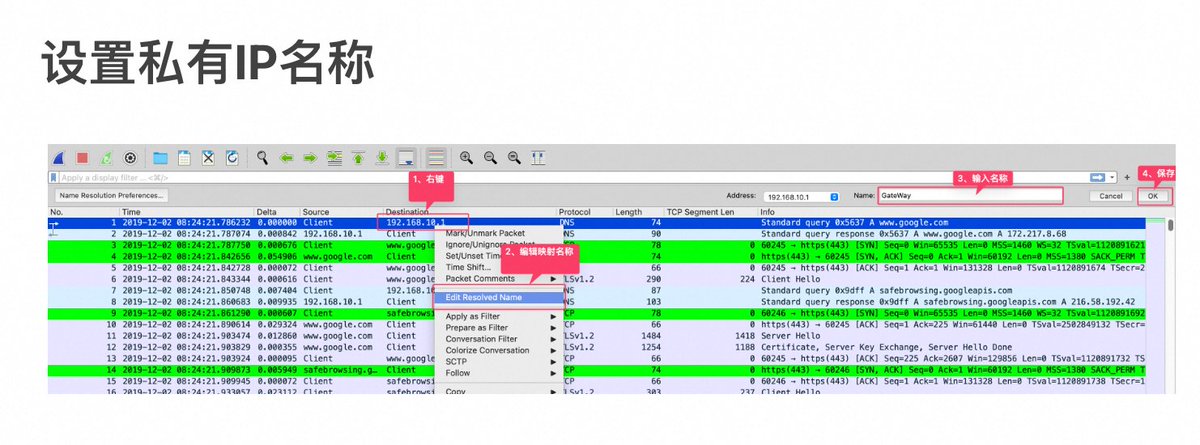Sort by the Time column header
1200x445 pixels.
(x=187, y=212)
